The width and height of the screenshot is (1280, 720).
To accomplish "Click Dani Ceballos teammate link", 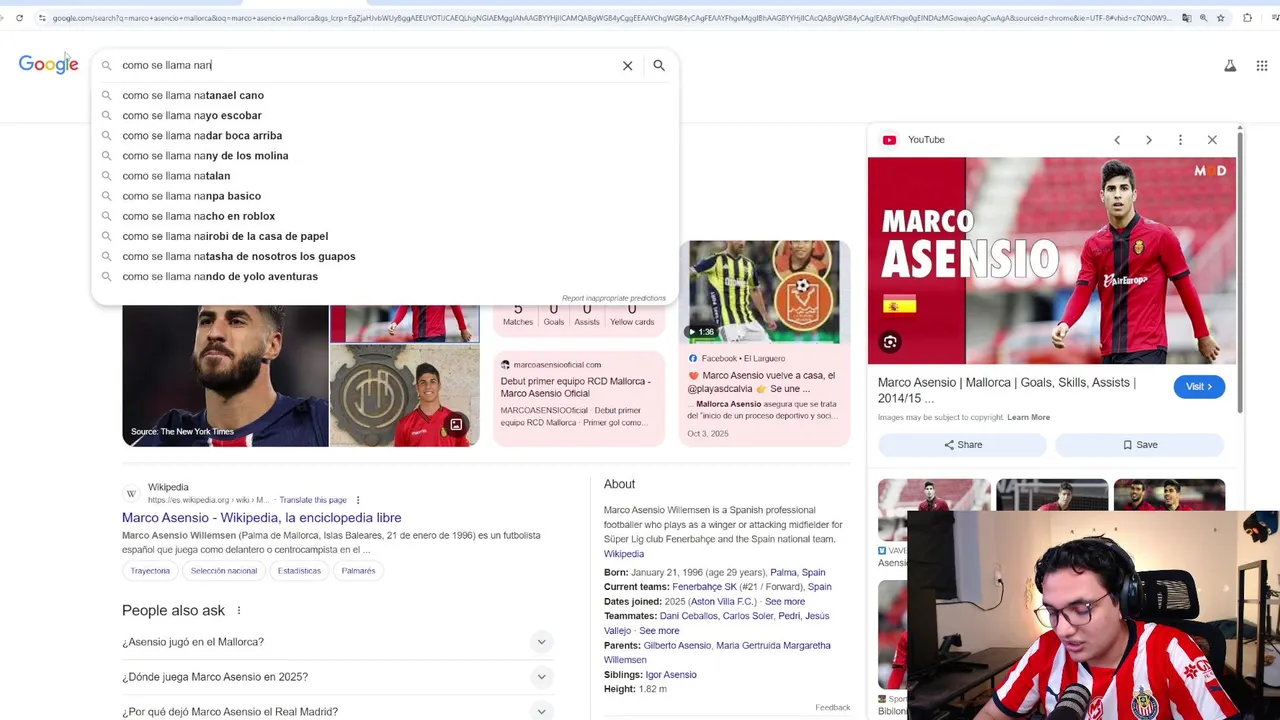I will click(688, 616).
